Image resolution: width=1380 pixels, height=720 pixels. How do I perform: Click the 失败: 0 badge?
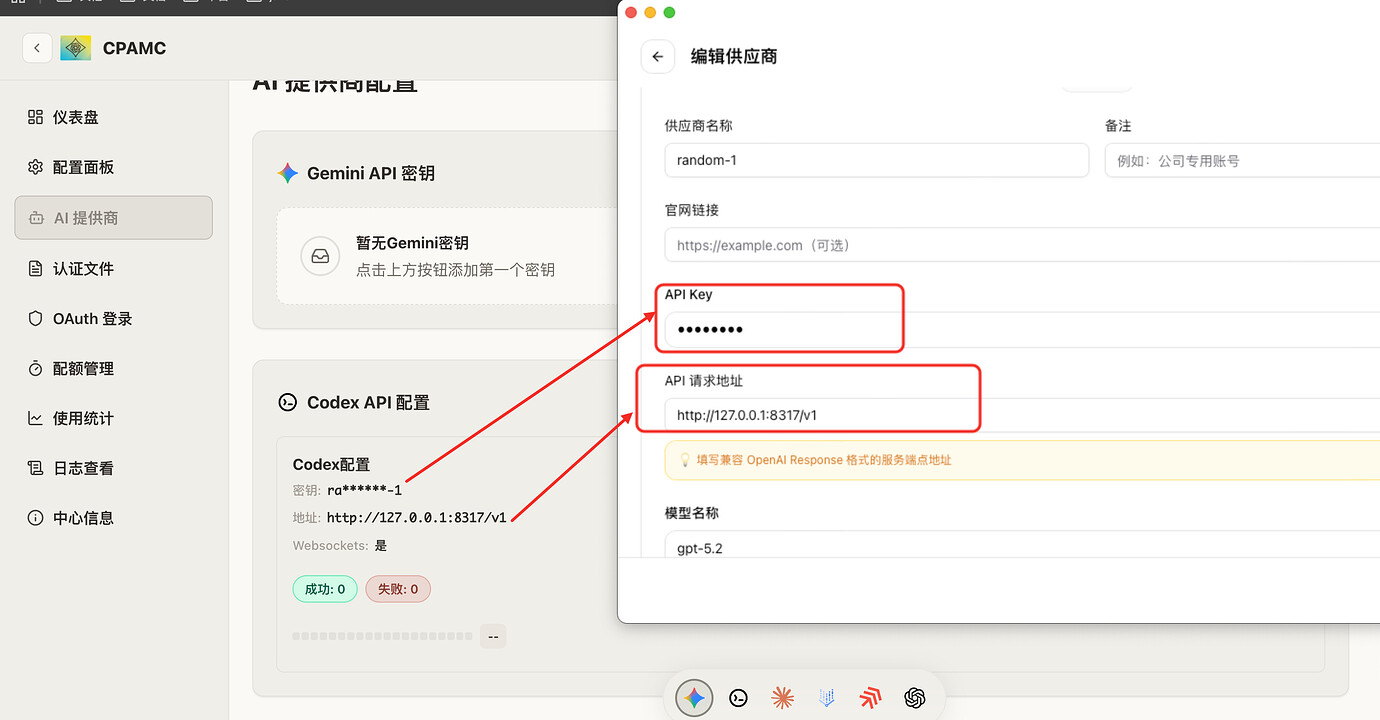(398, 589)
